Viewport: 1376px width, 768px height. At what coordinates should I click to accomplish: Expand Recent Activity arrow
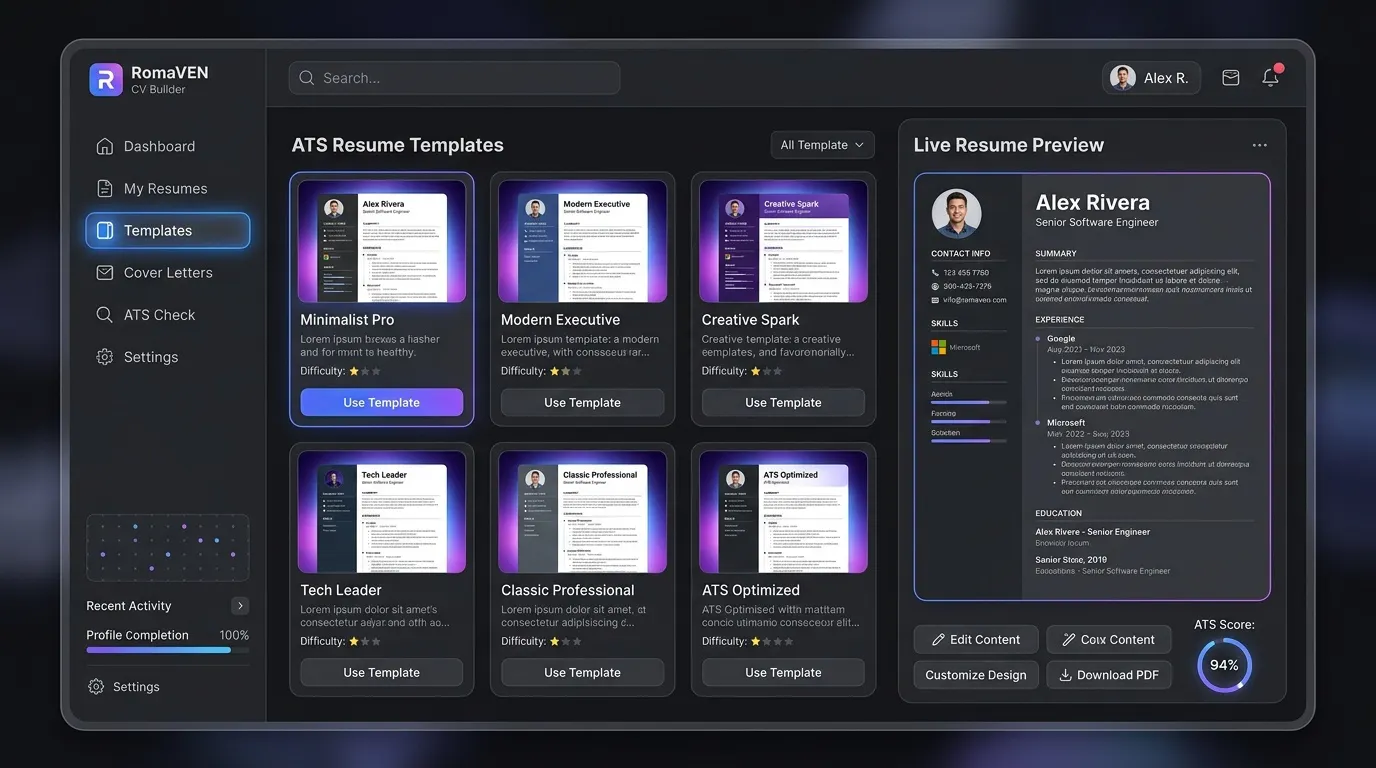[240, 605]
